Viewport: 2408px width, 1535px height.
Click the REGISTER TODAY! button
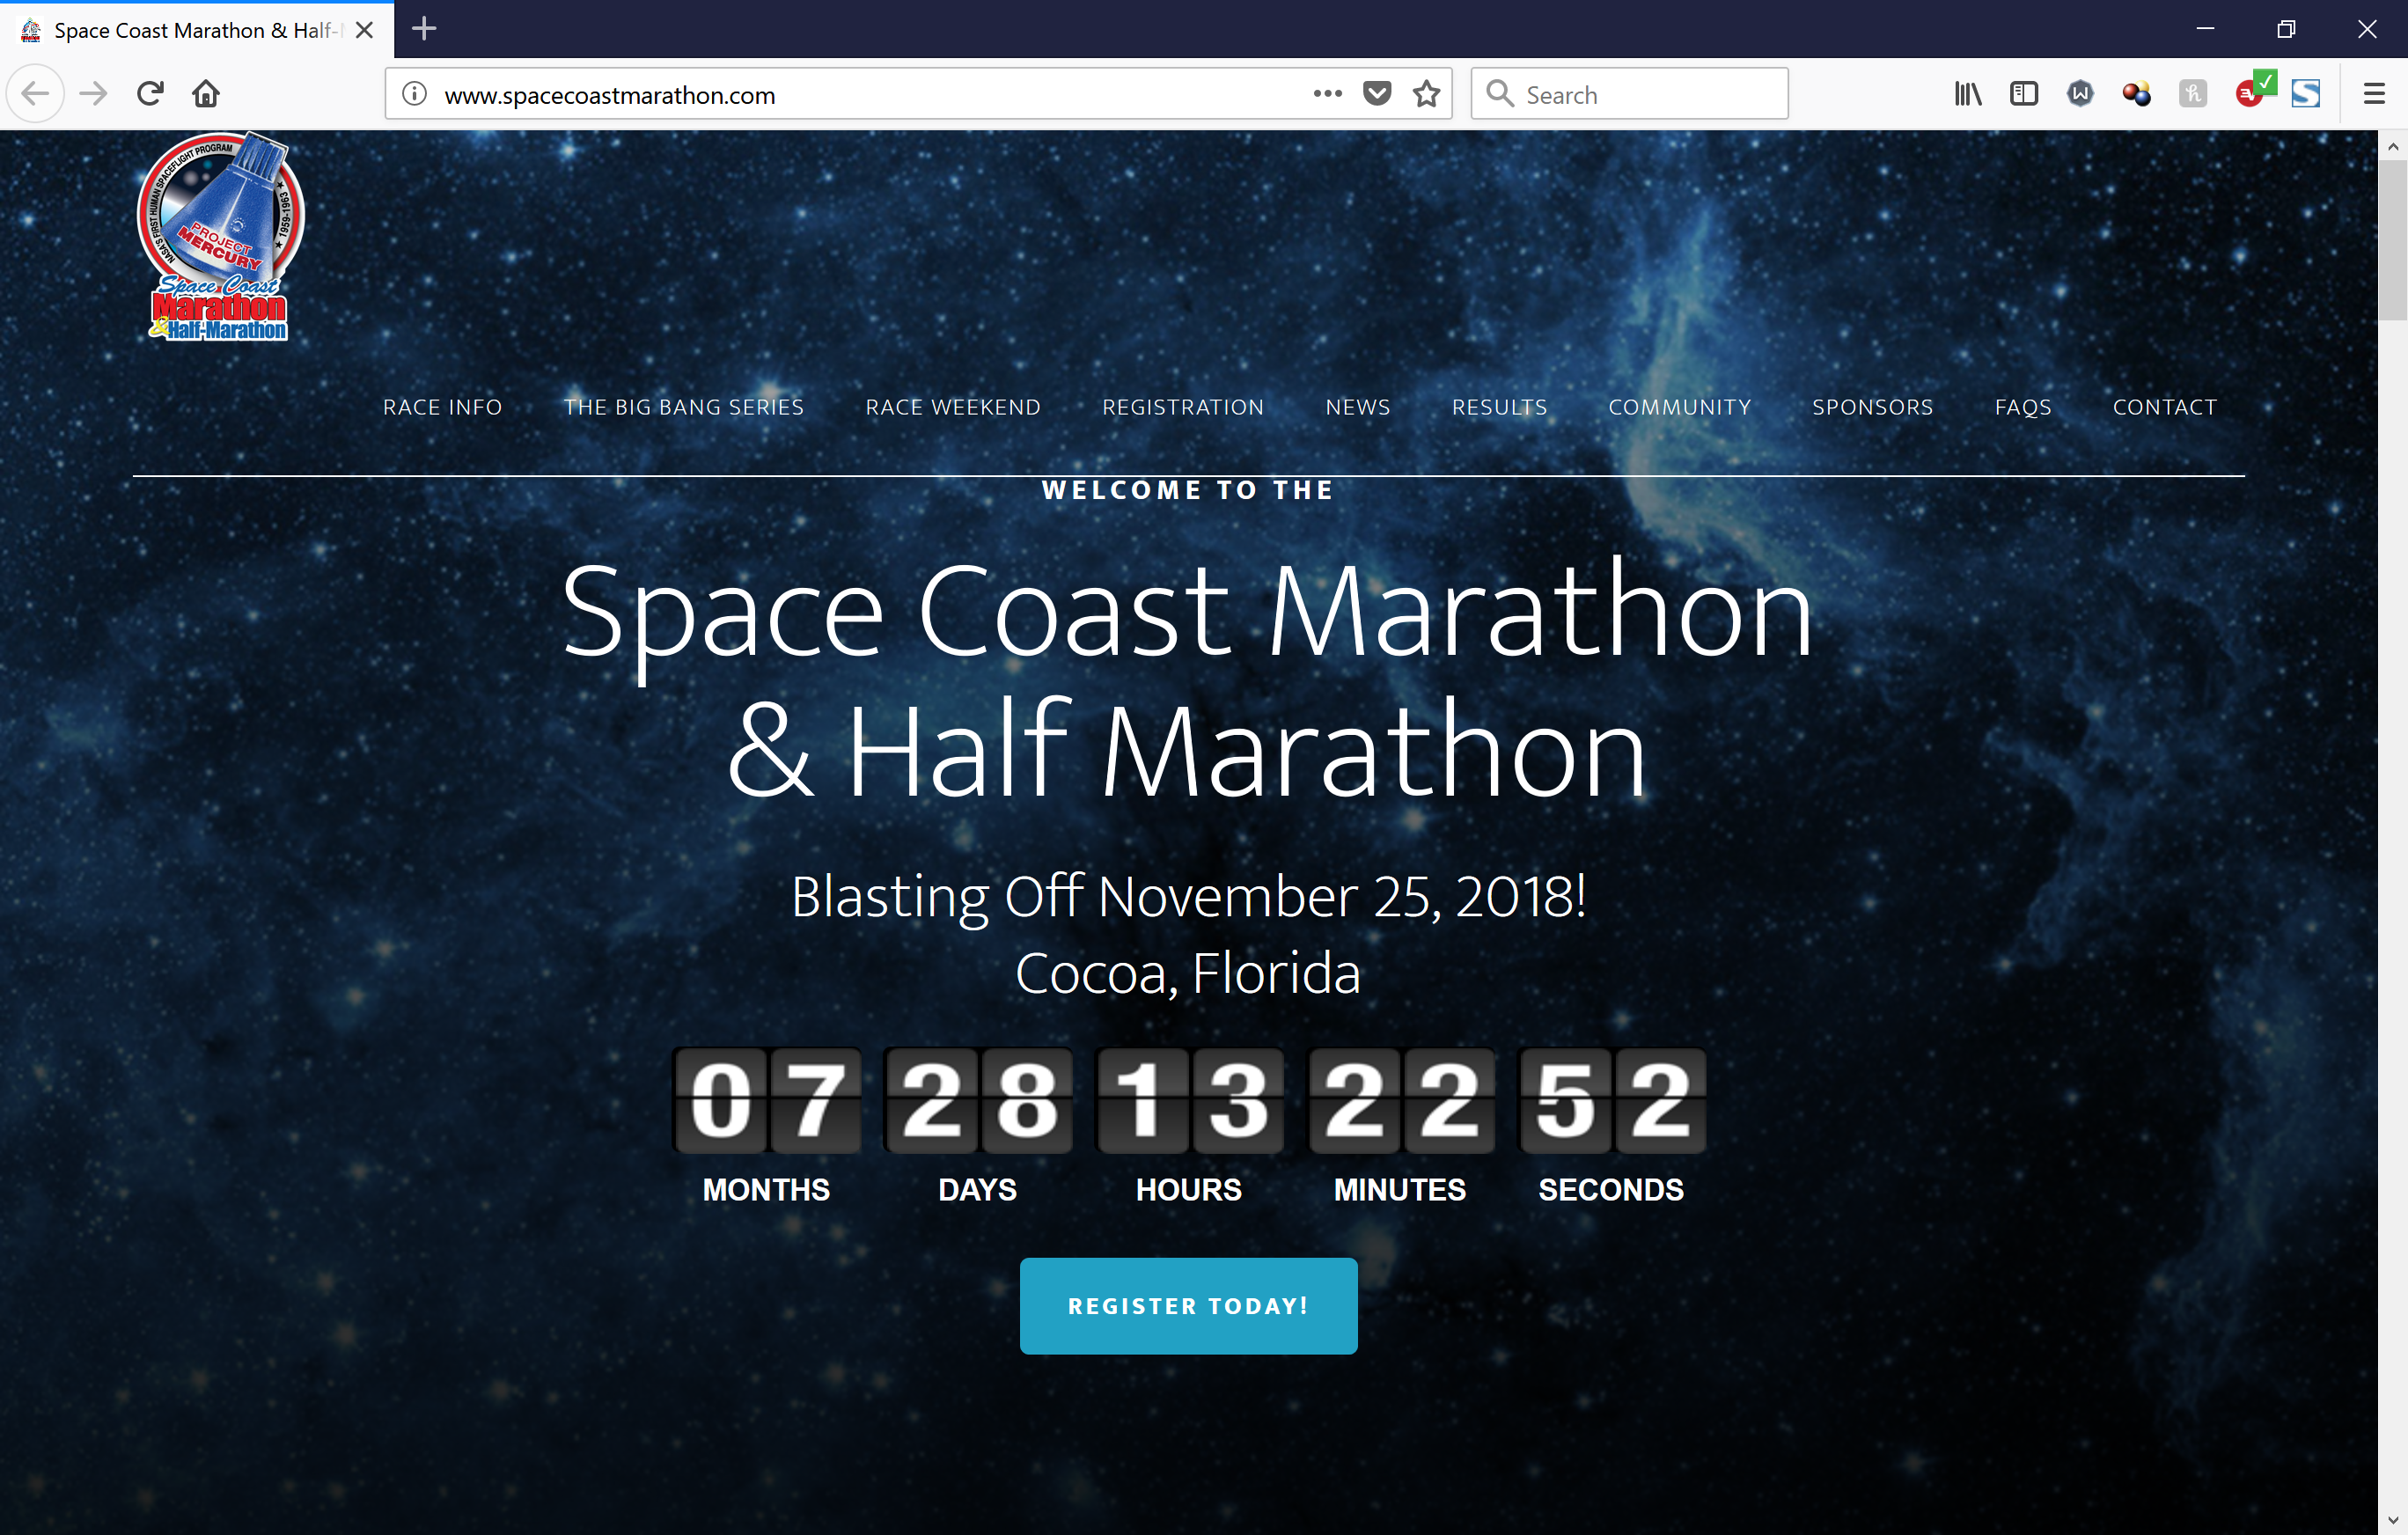1188,1306
